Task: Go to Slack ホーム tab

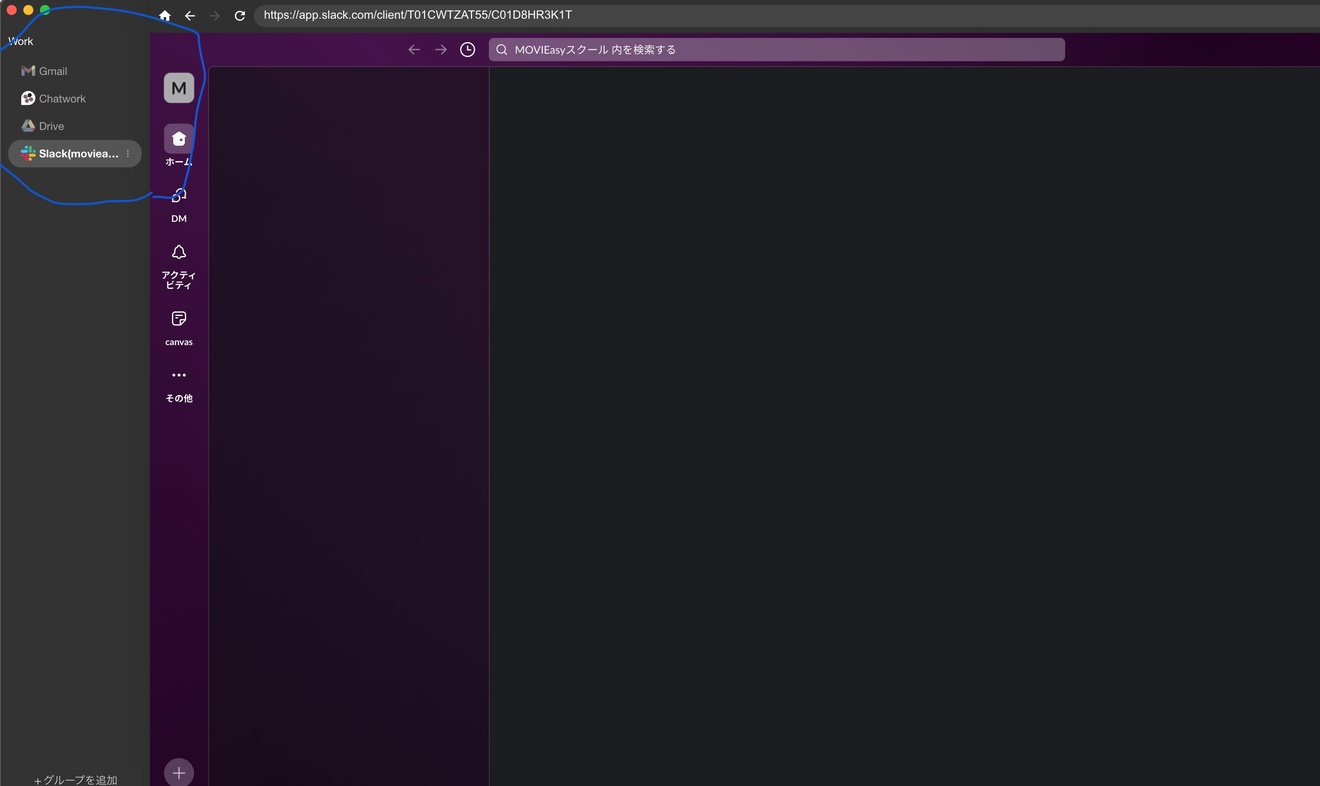Action: [179, 145]
